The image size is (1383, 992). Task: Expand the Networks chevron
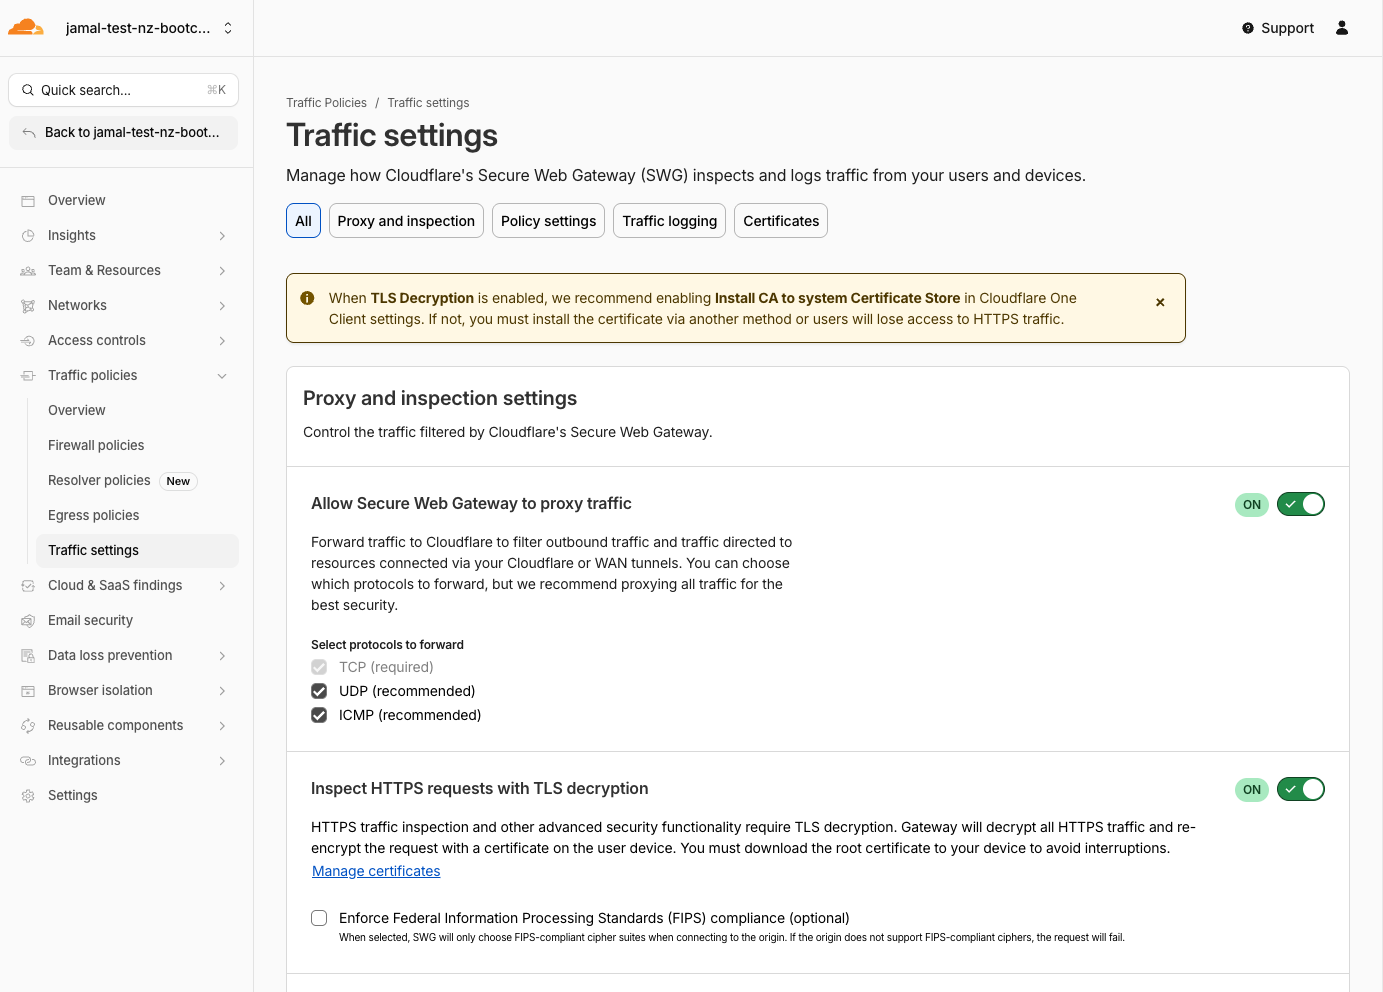222,306
